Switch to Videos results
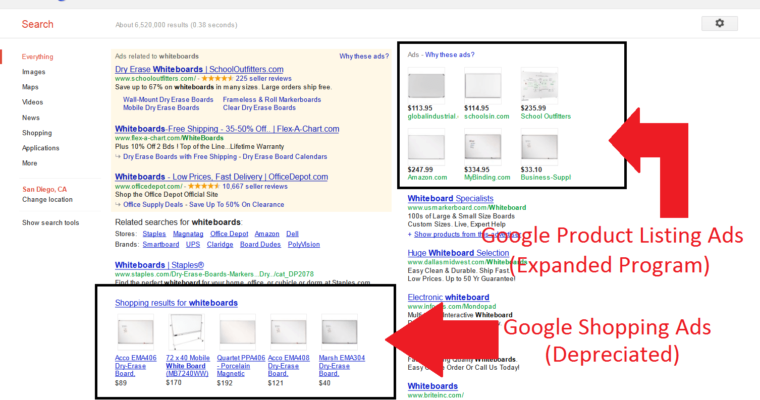The height and width of the screenshot is (400, 760). (32, 102)
